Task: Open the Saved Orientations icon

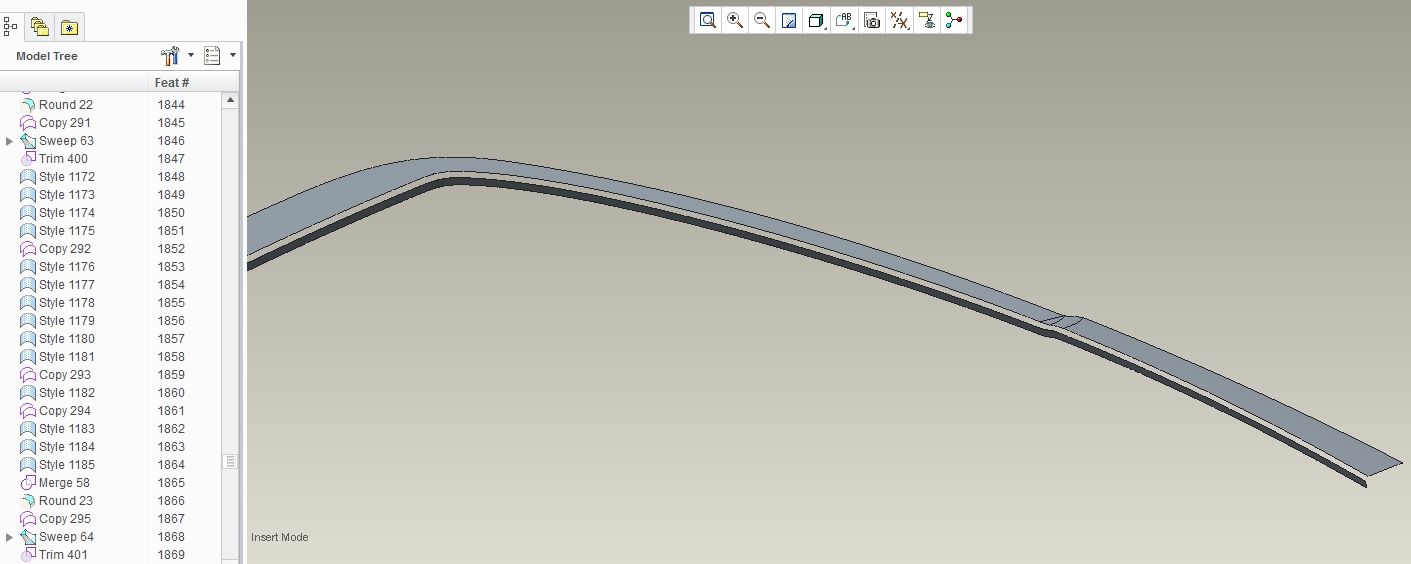Action: (x=844, y=20)
